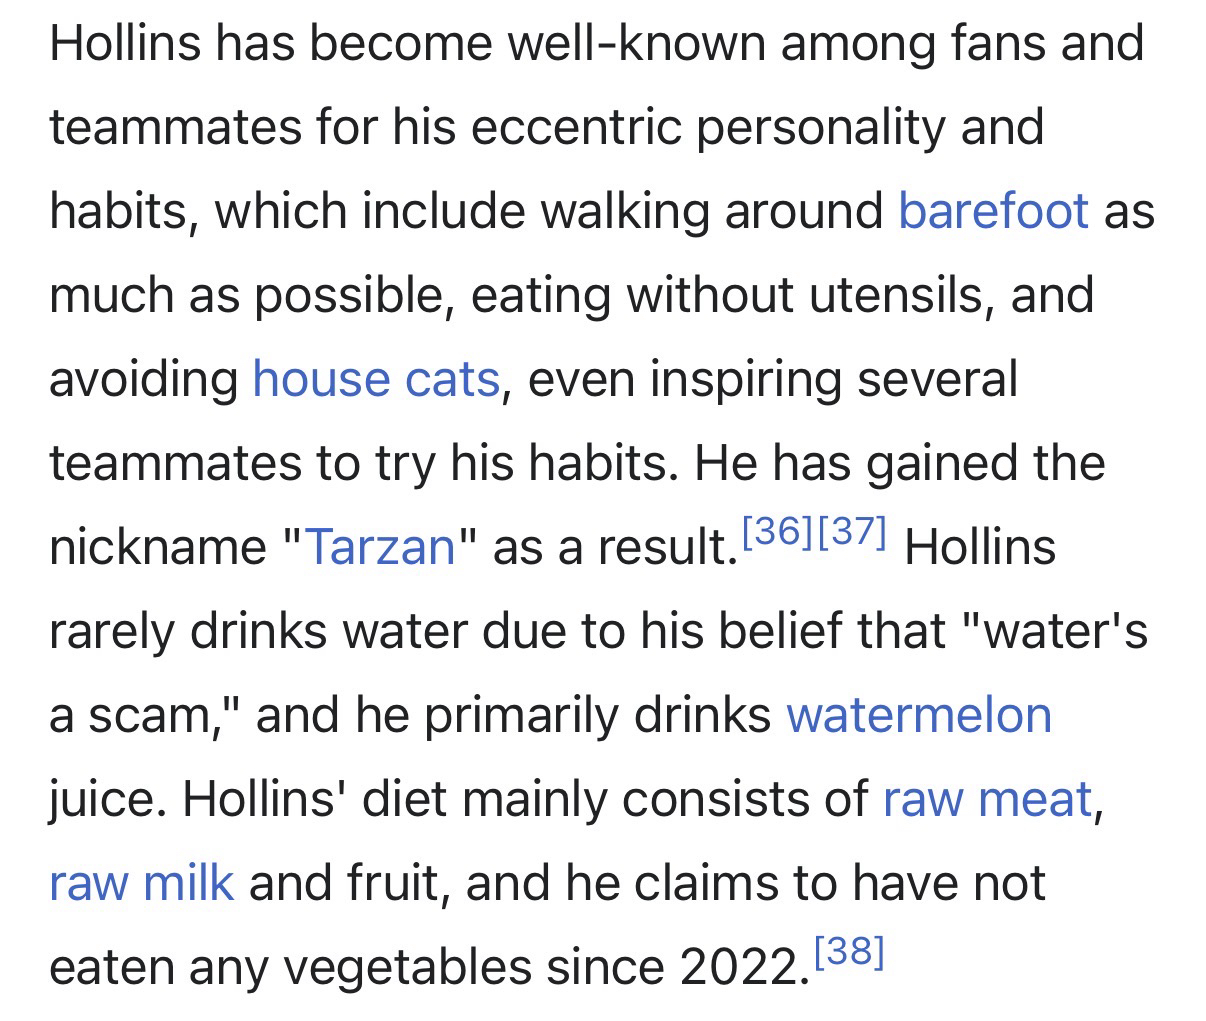
Task: Visit the raw milk link
Action: 141,883
